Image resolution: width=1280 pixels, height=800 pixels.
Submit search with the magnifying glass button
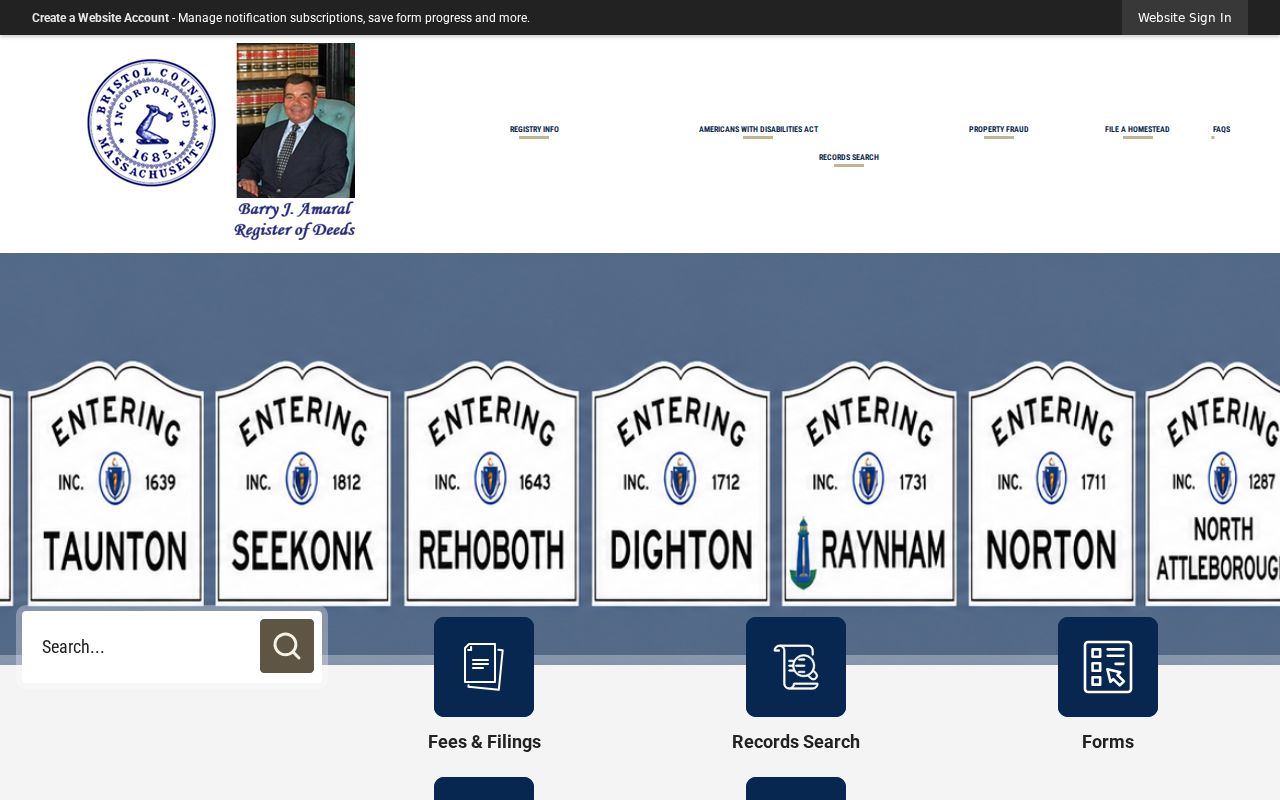tap(287, 646)
